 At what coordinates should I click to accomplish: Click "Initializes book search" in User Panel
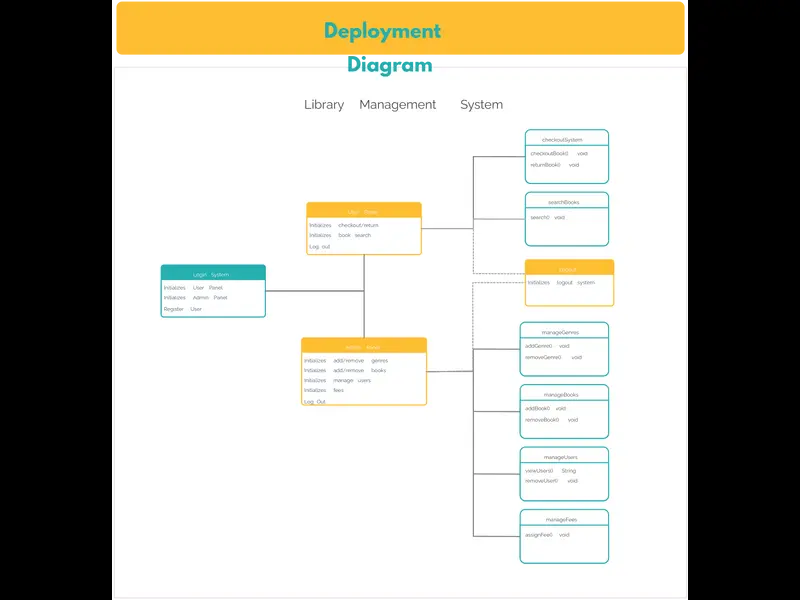(340, 235)
